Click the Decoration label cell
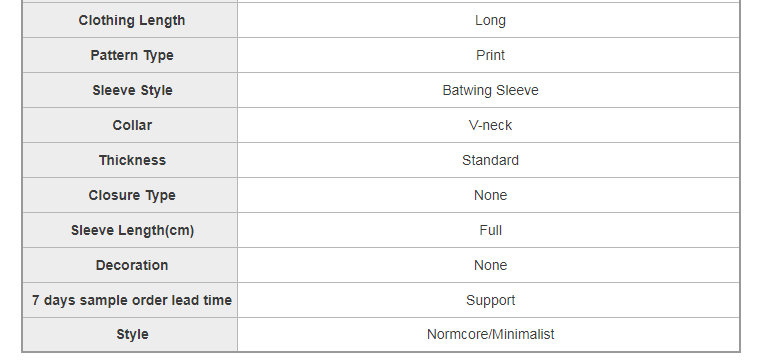The image size is (761, 363). [x=130, y=265]
